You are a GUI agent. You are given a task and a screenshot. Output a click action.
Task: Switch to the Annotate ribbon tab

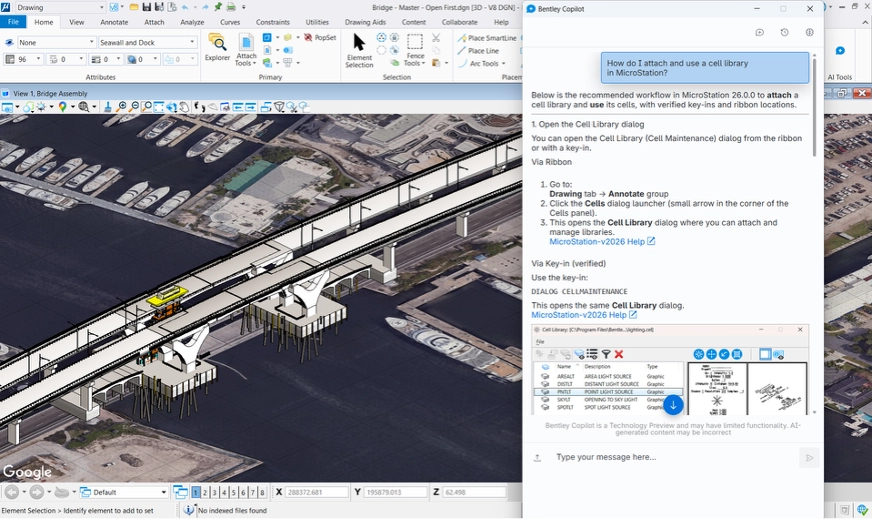114,22
